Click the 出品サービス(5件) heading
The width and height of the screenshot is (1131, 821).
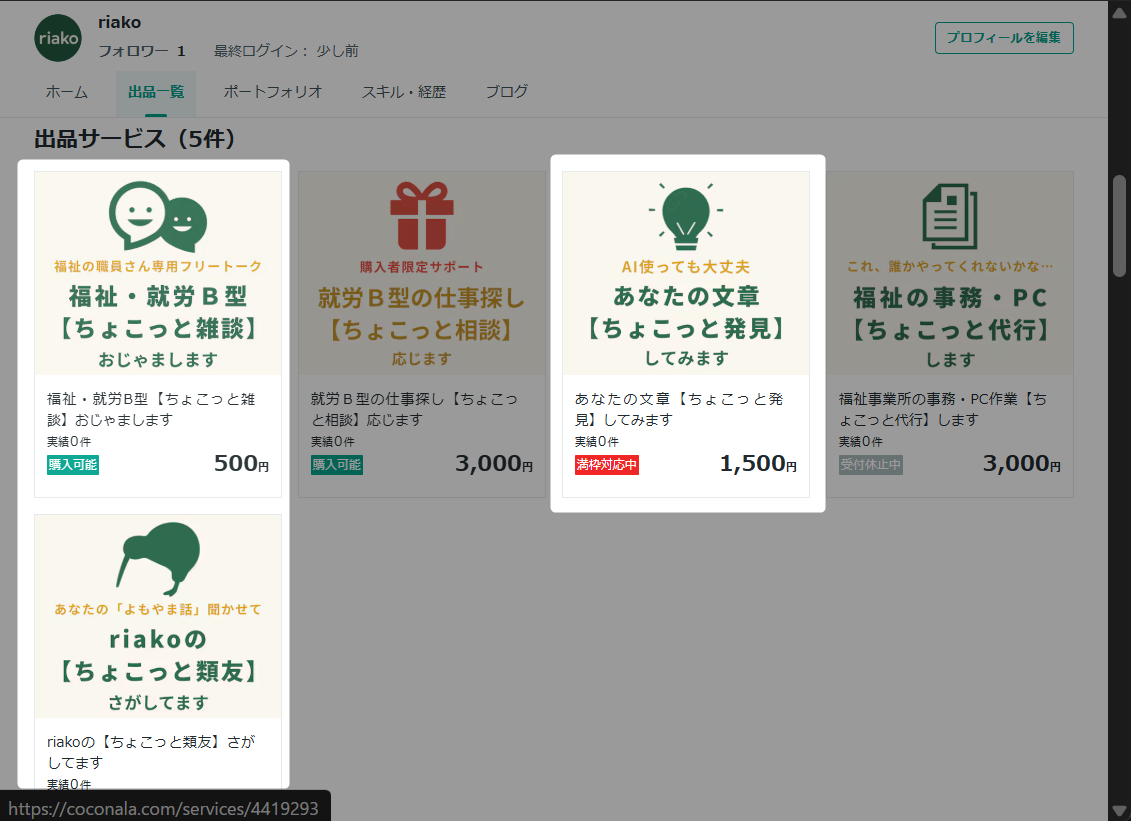click(135, 139)
